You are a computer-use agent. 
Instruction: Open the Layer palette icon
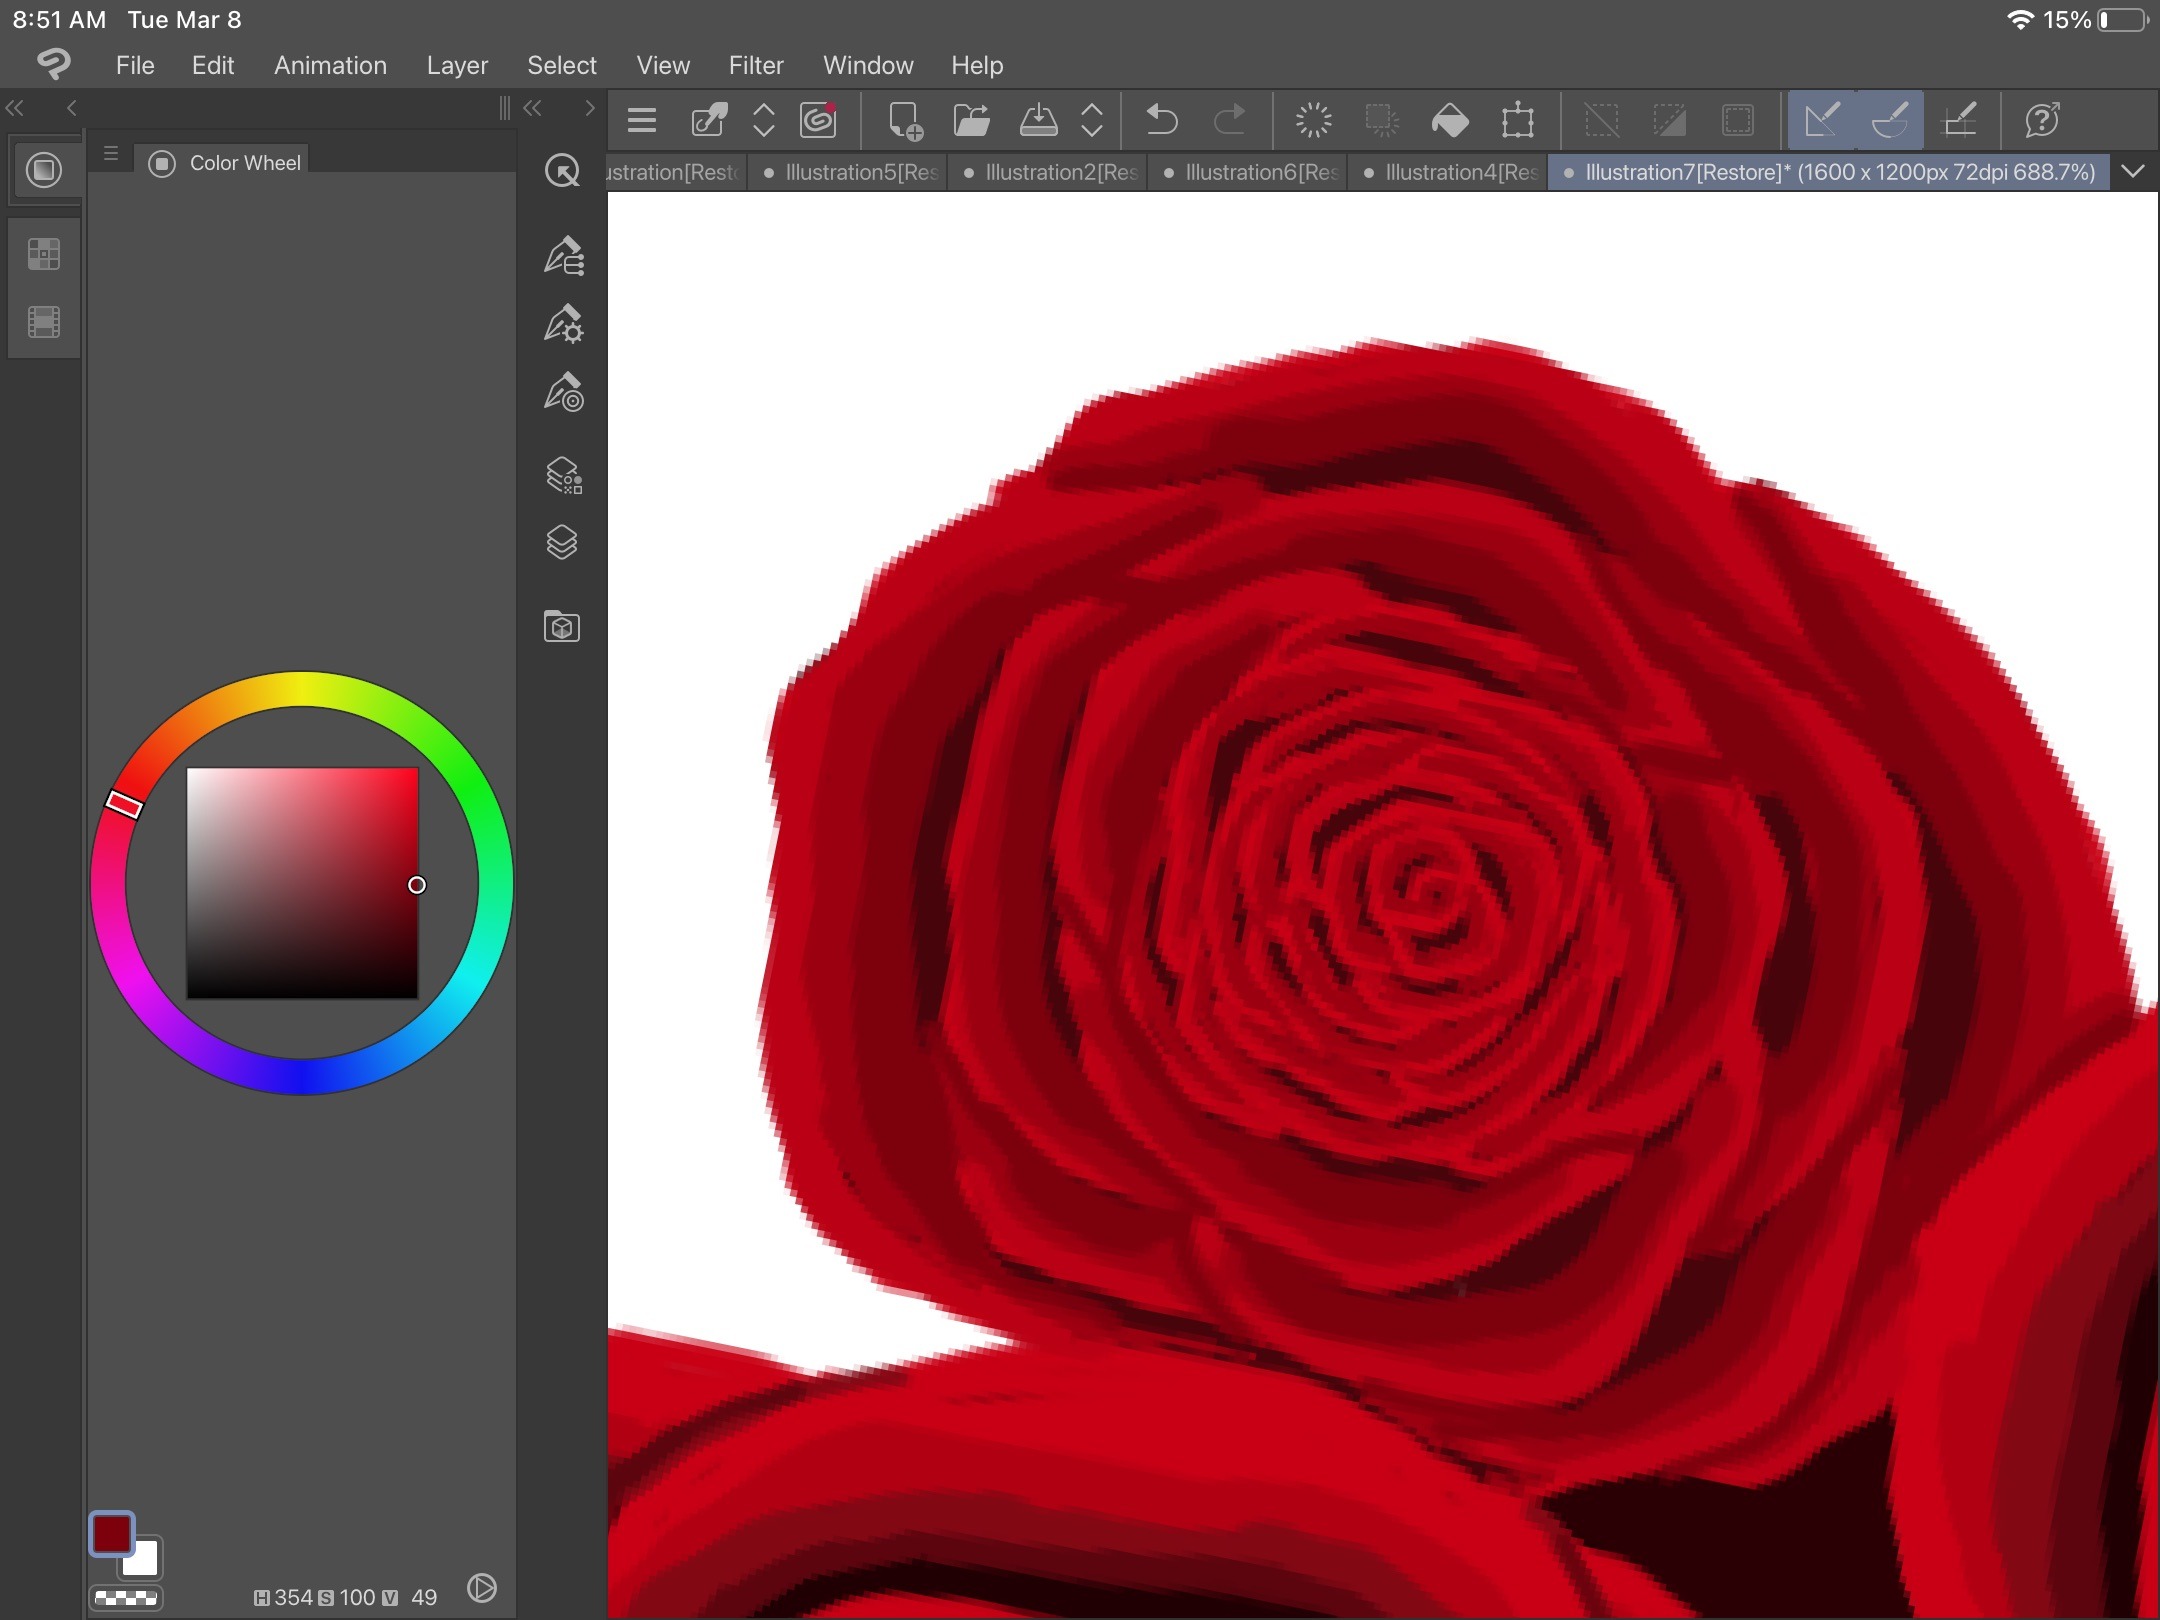tap(562, 542)
